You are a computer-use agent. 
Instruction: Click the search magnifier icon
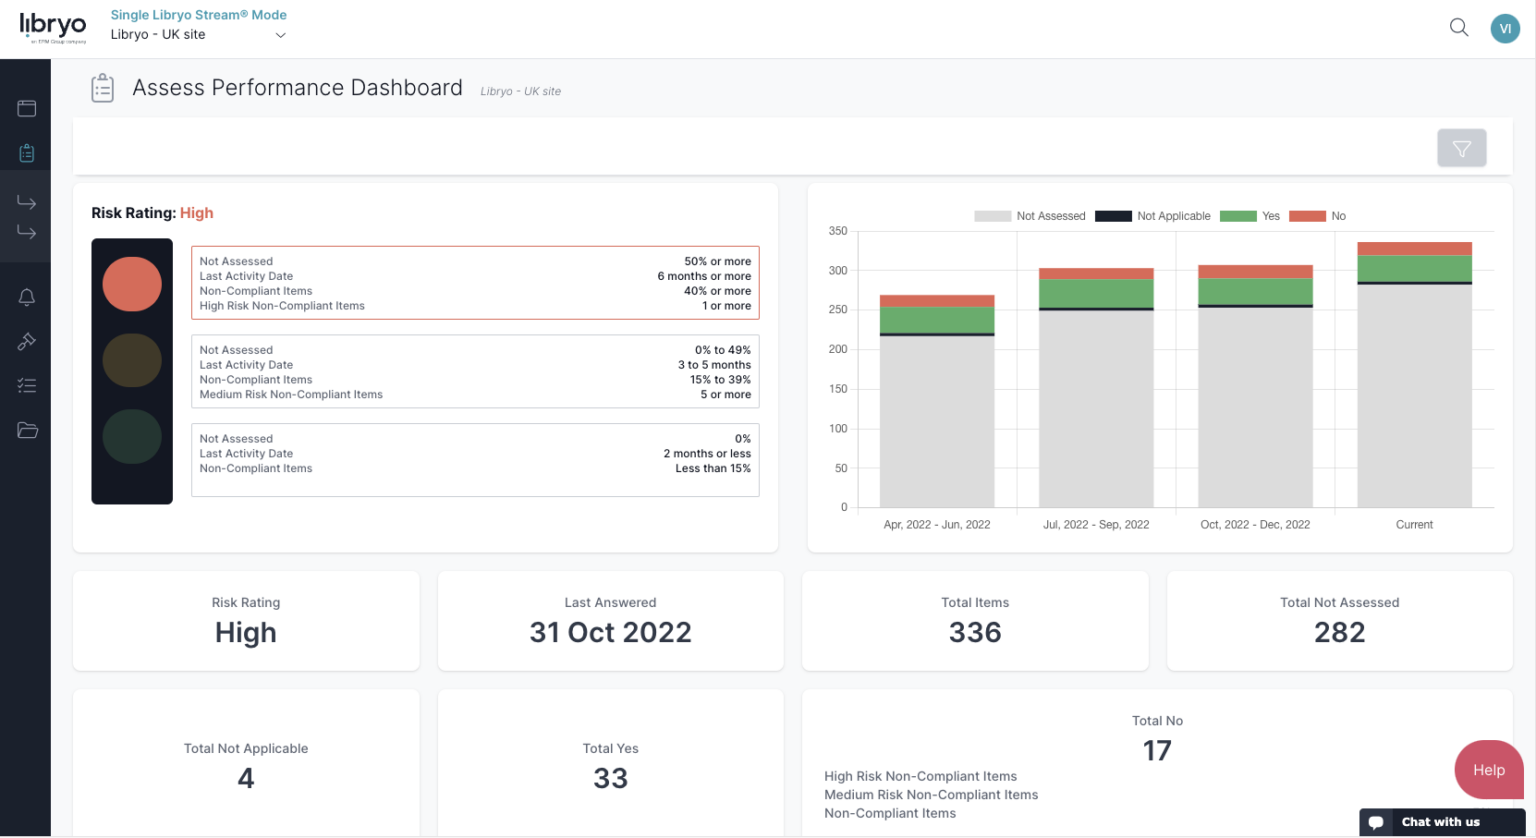(1458, 27)
